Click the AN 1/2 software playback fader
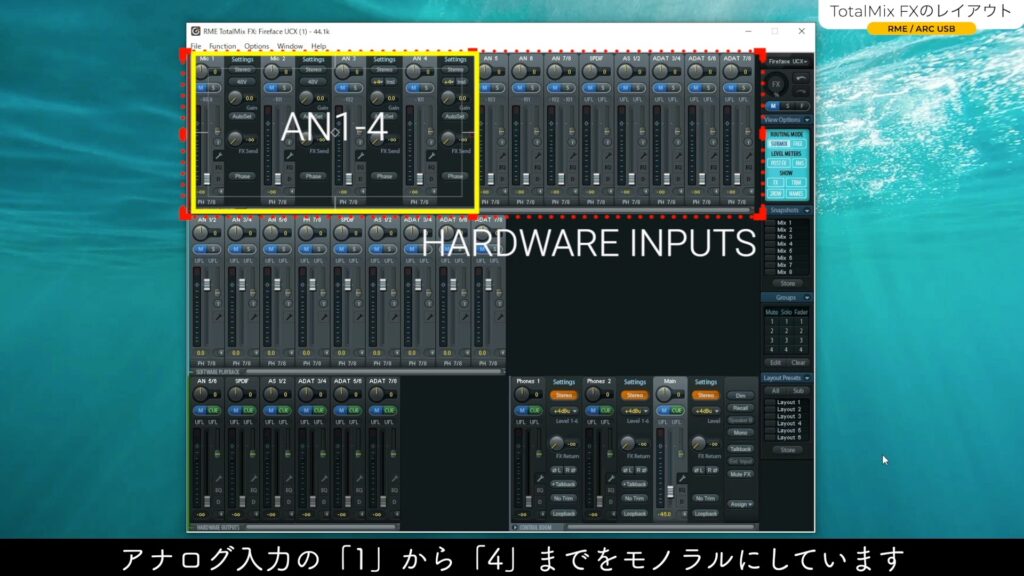1024x576 pixels. pyautogui.click(x=207, y=284)
